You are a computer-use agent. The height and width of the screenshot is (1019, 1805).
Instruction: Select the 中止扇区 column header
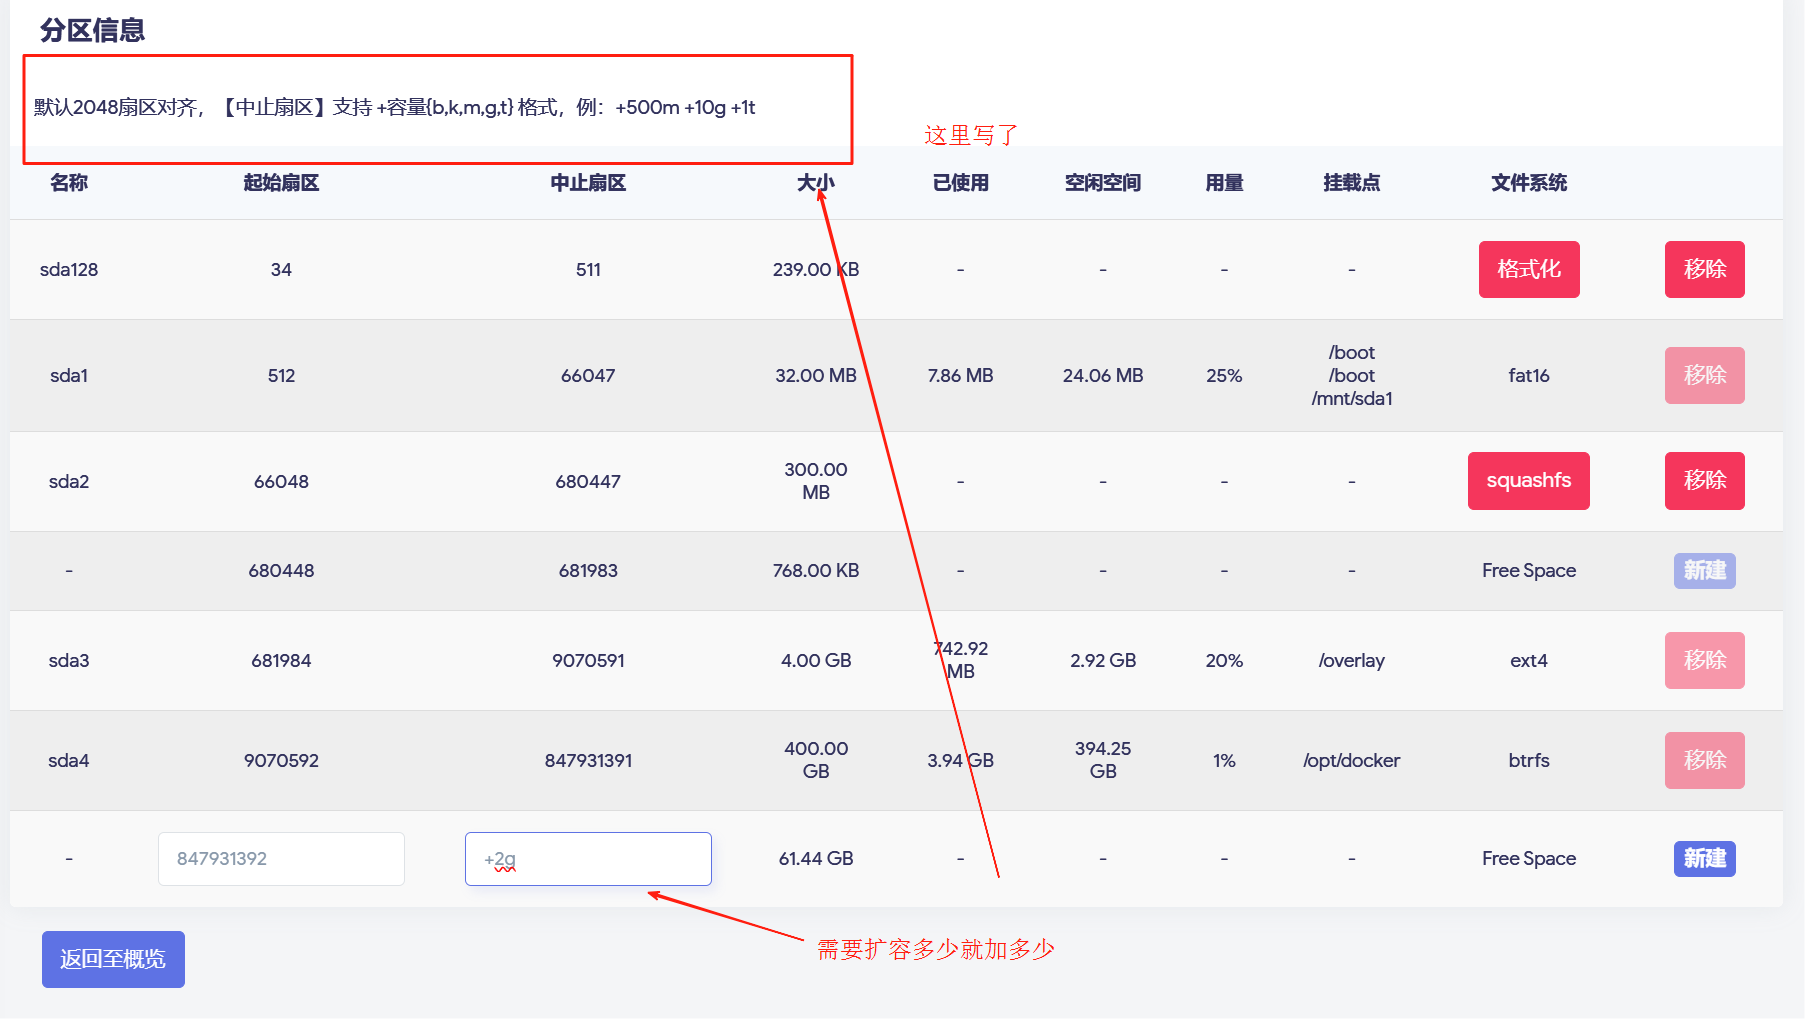[588, 183]
